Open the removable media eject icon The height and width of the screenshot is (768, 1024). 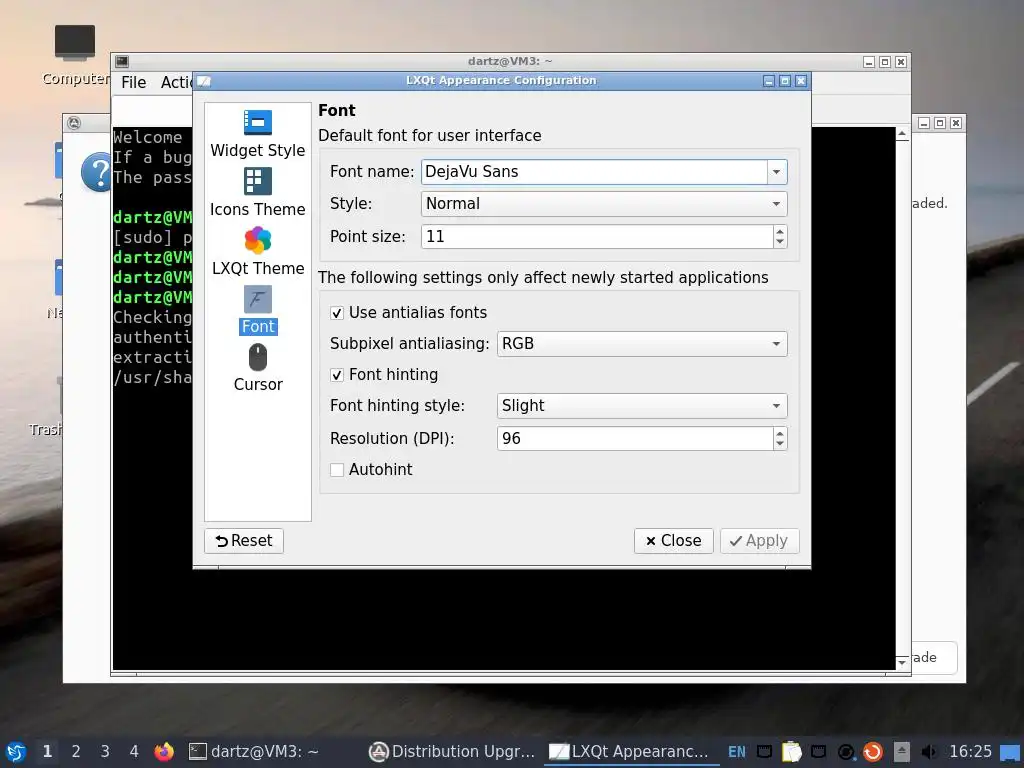[901, 752]
